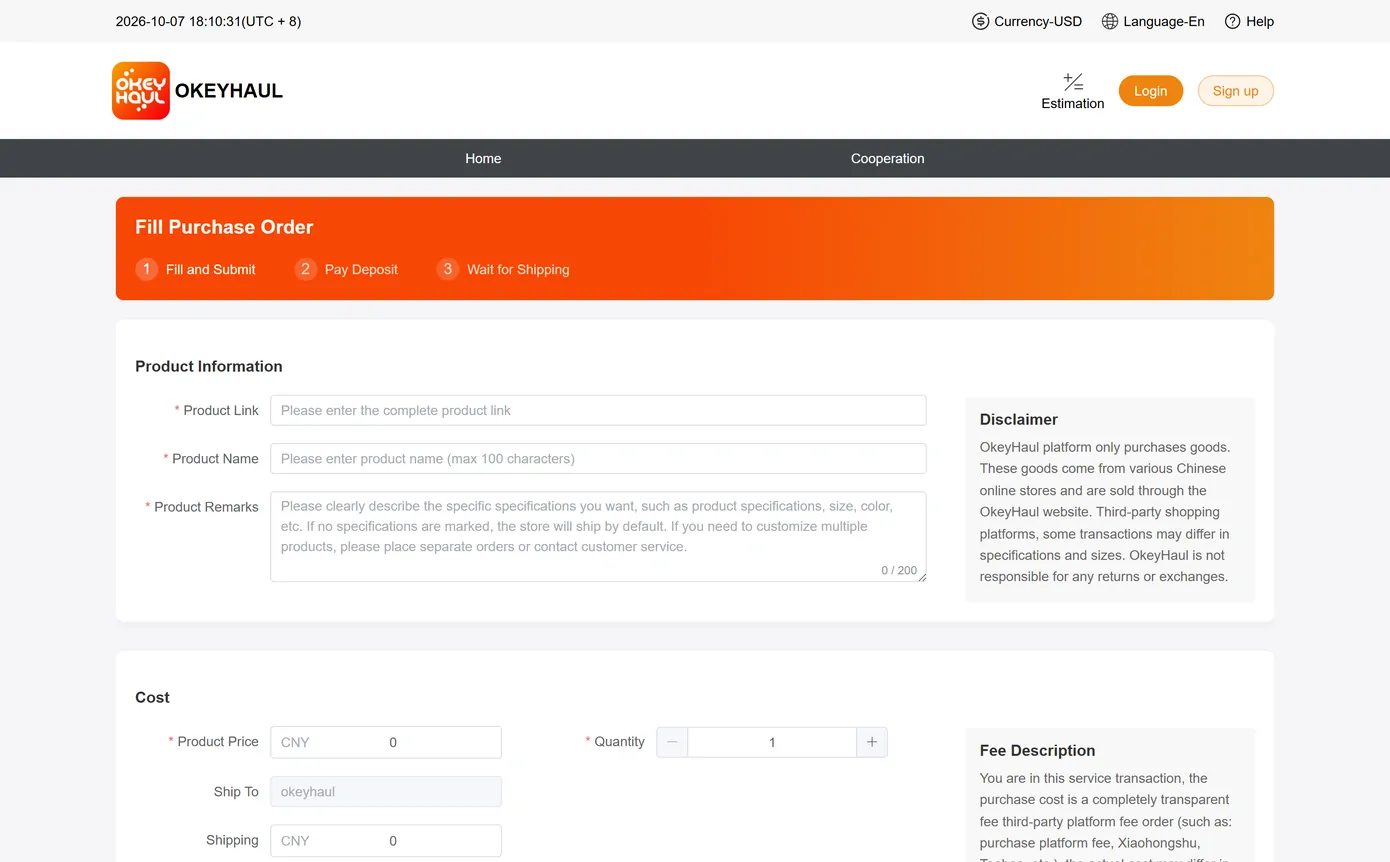Screen dimensions: 1390x862
Task: Click the Product Price CNY field
Action: coord(386,742)
